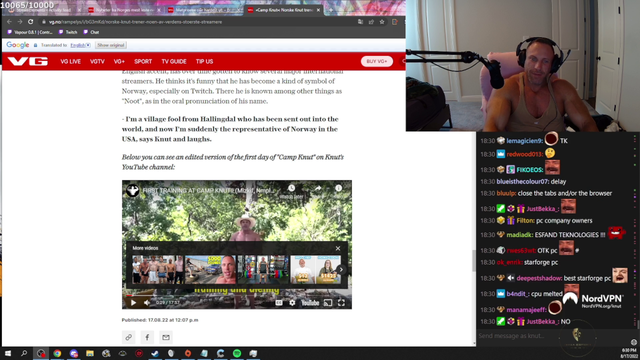
Task: Switch to the second VG browser tab
Action: pos(124,10)
